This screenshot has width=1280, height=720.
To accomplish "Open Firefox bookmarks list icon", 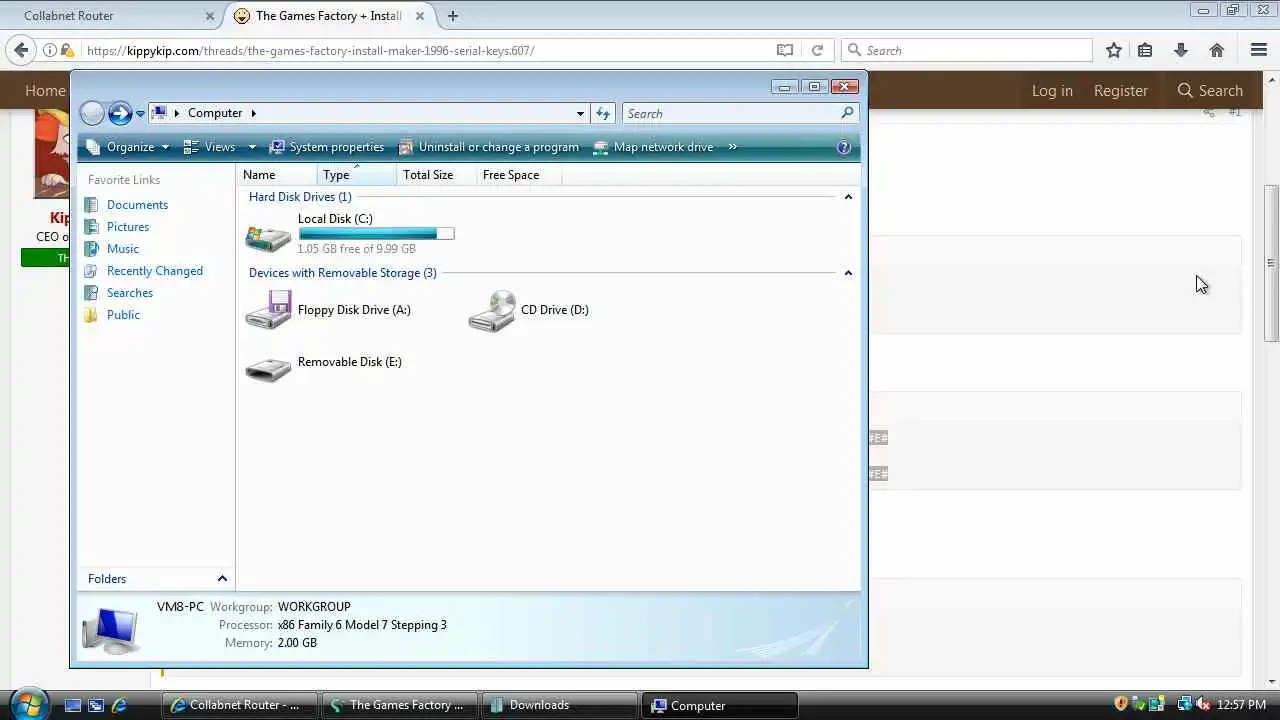I will click(1145, 50).
